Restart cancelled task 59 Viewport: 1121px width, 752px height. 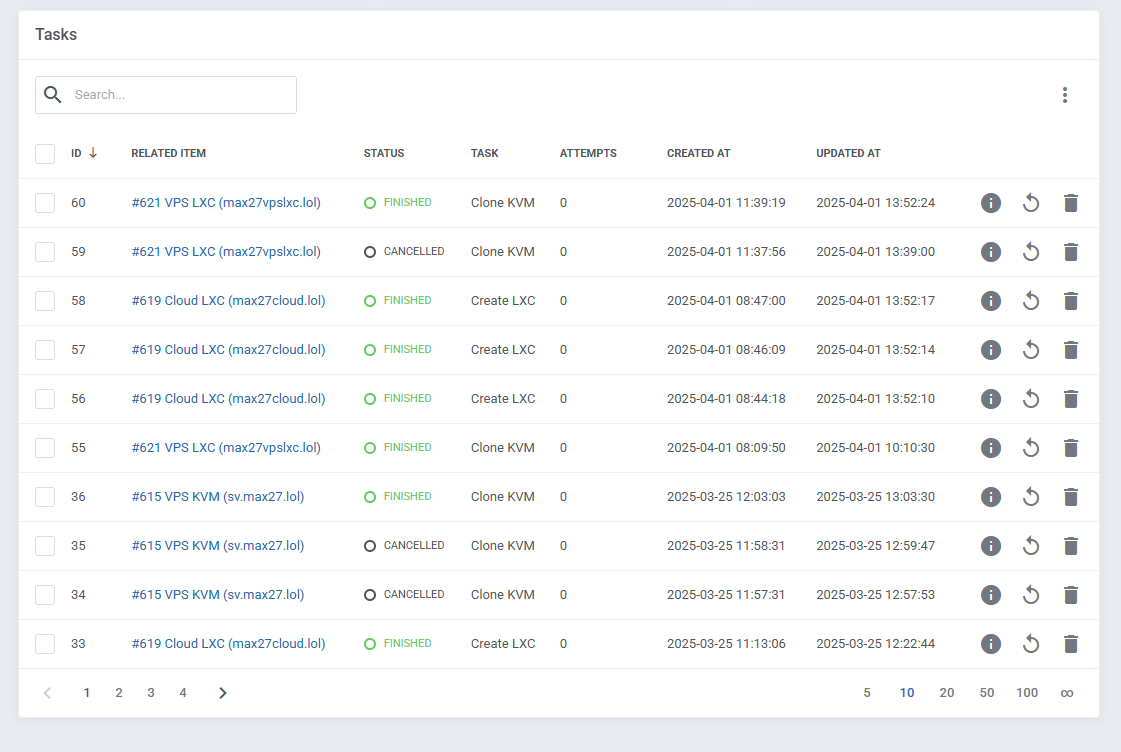click(1030, 252)
